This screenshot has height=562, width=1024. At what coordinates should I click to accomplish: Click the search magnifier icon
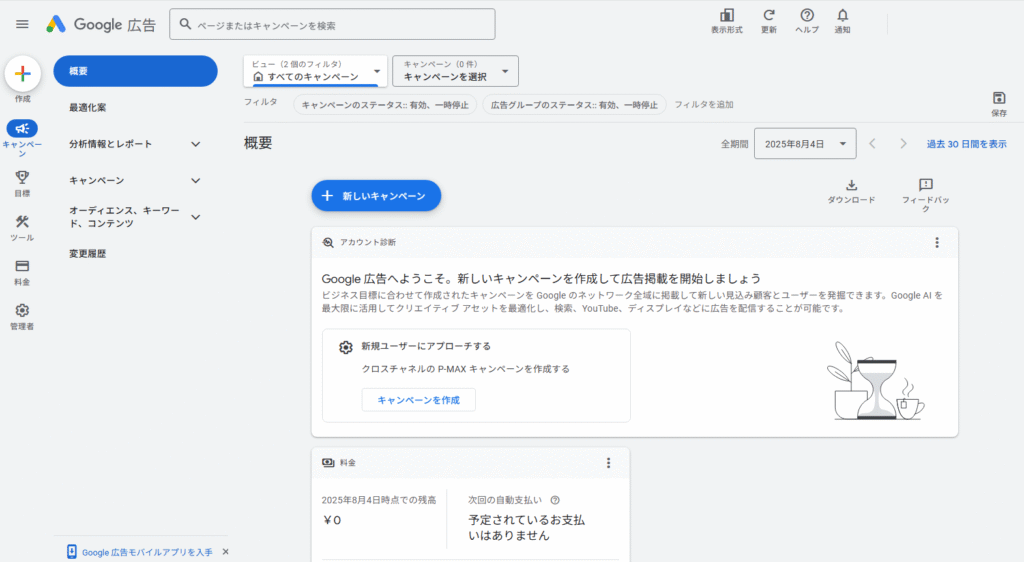[185, 24]
